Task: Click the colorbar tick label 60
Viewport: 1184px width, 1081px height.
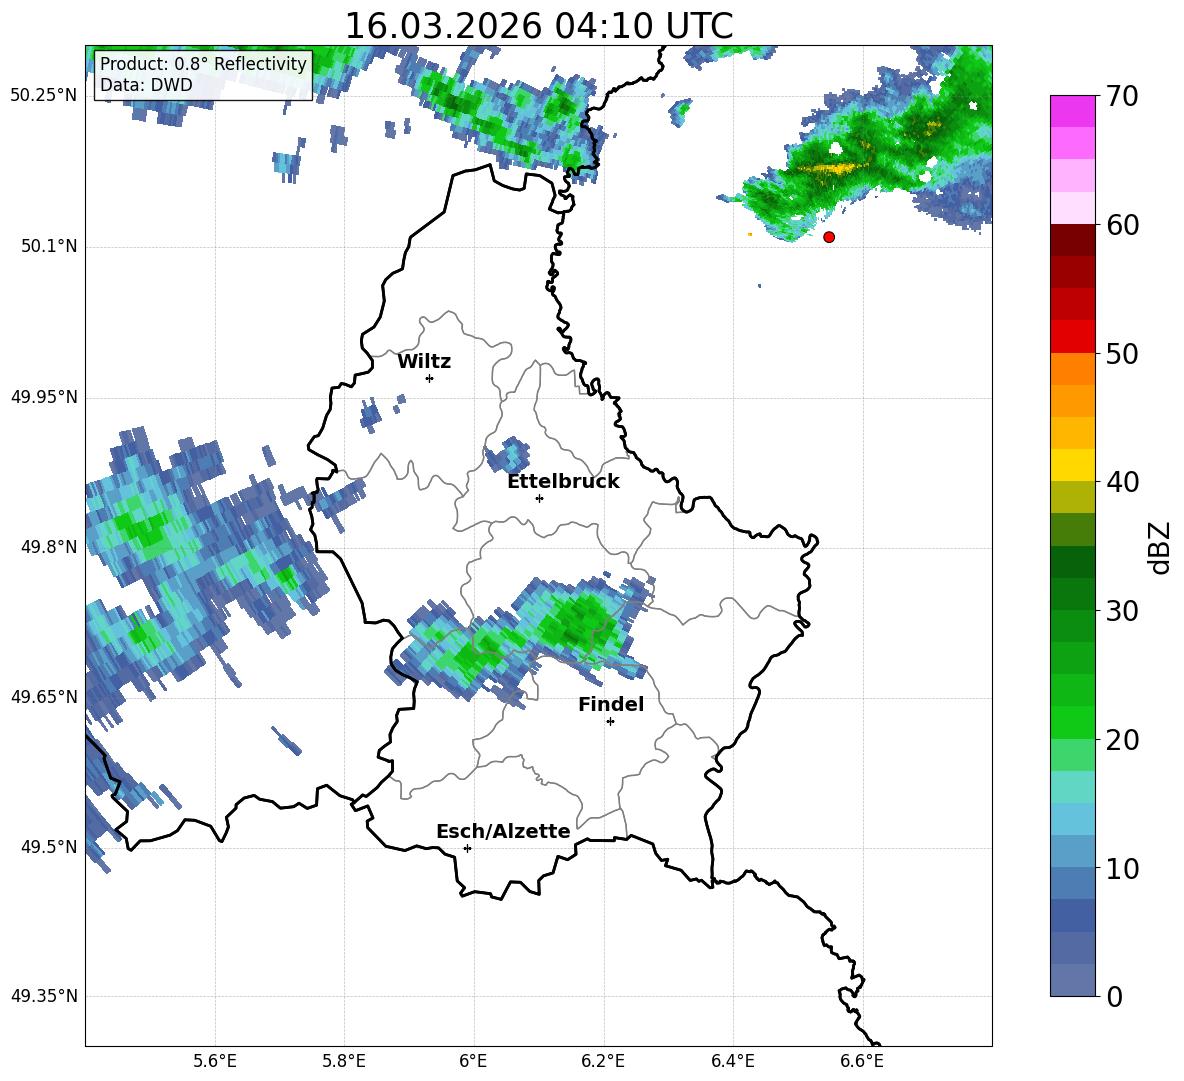Action: pos(1122,225)
